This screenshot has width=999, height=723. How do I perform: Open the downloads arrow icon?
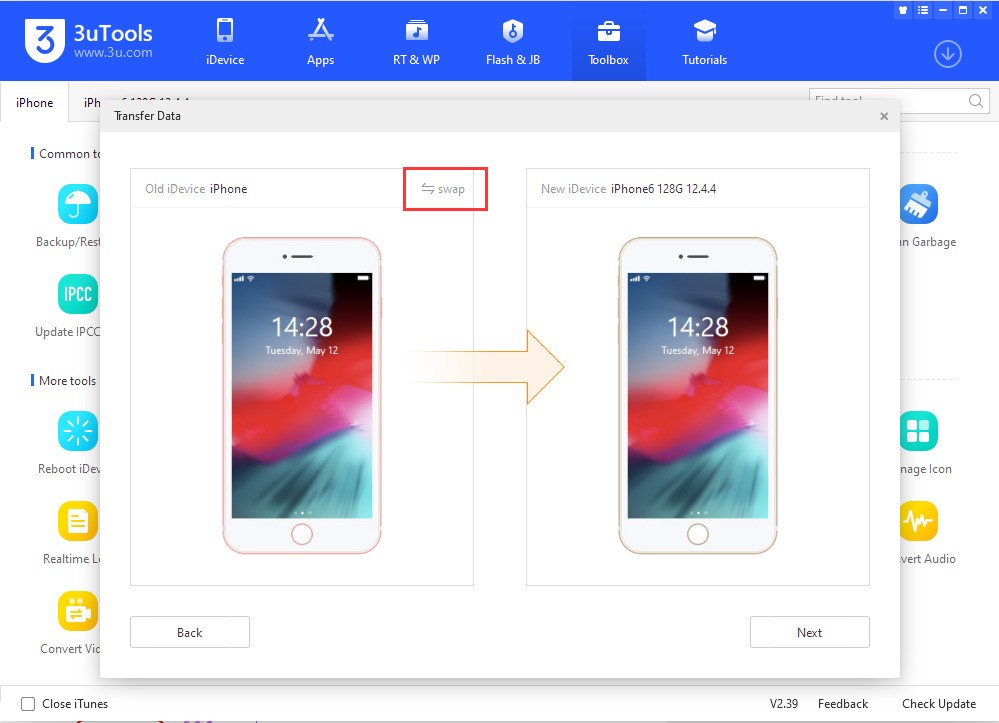coord(947,54)
